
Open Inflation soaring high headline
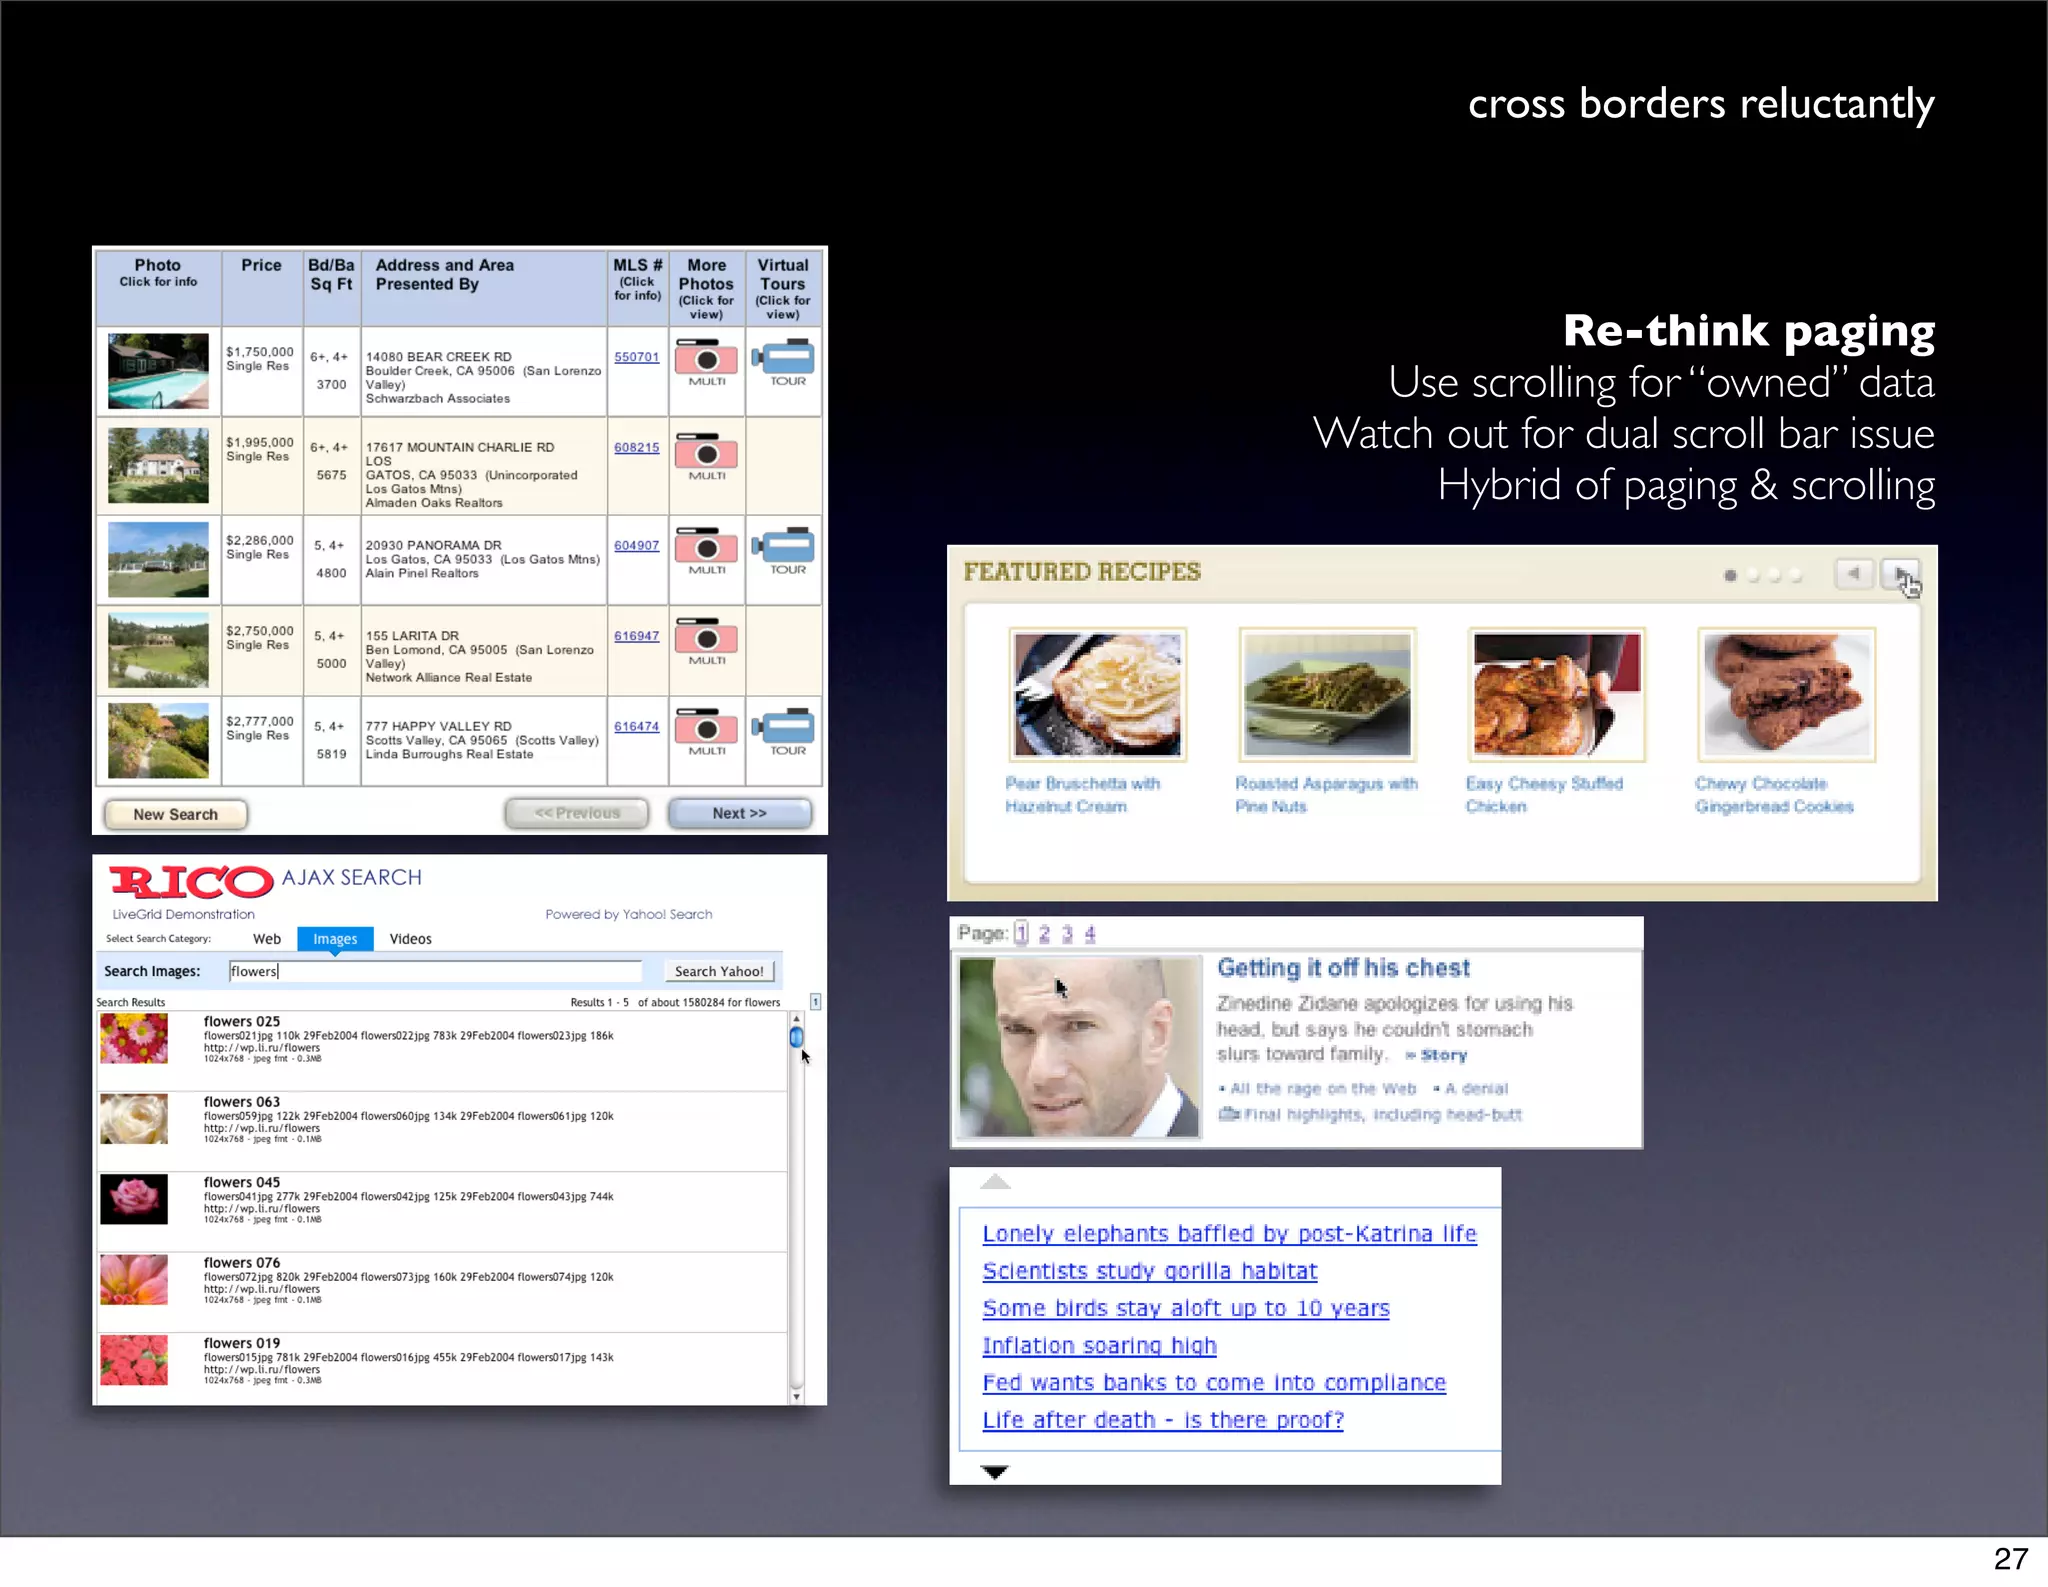click(1099, 1346)
